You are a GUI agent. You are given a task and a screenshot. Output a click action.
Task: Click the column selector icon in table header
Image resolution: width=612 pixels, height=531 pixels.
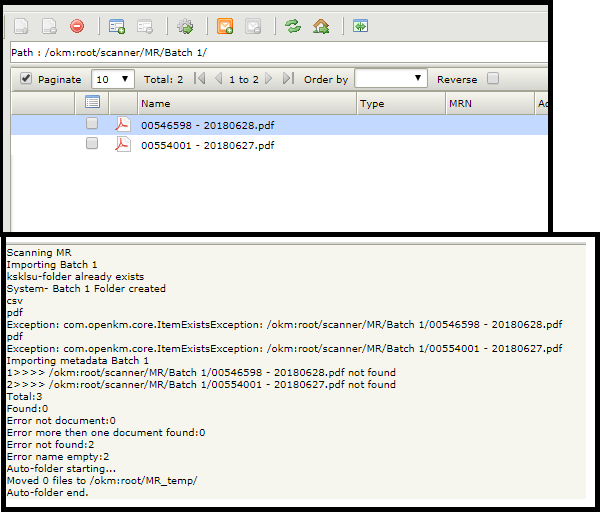93,102
